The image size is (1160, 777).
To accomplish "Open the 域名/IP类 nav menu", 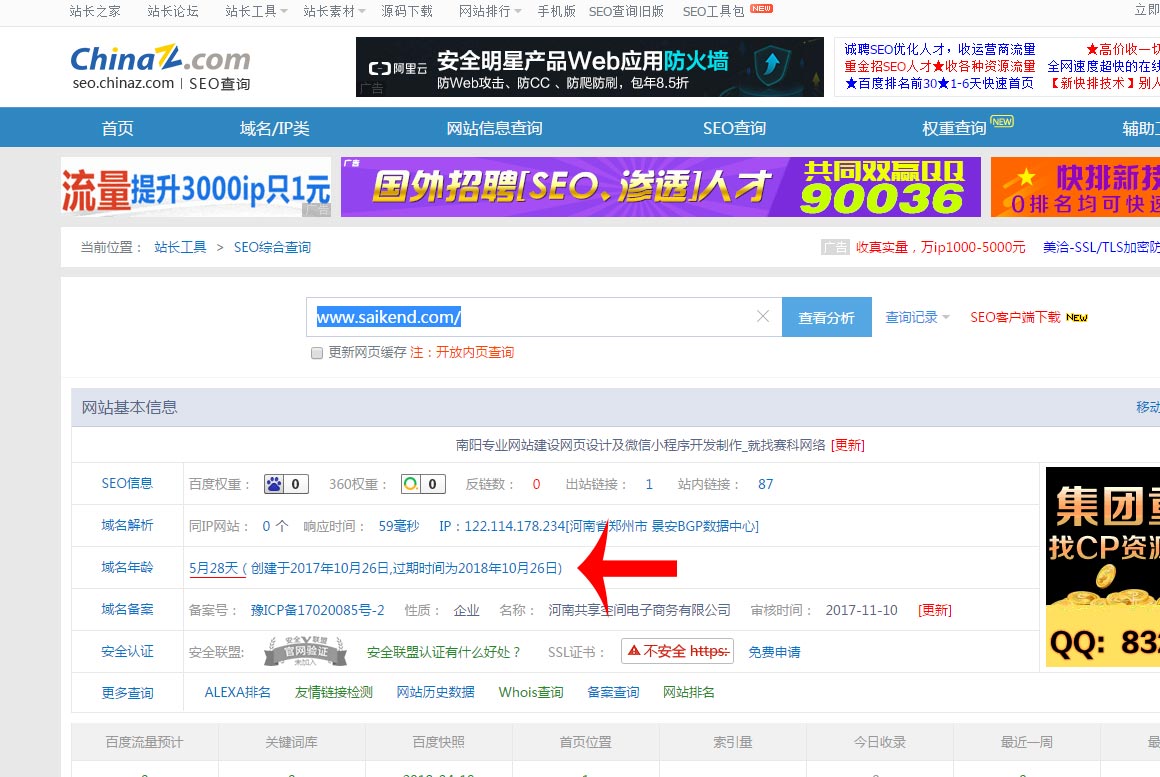I will 274,128.
